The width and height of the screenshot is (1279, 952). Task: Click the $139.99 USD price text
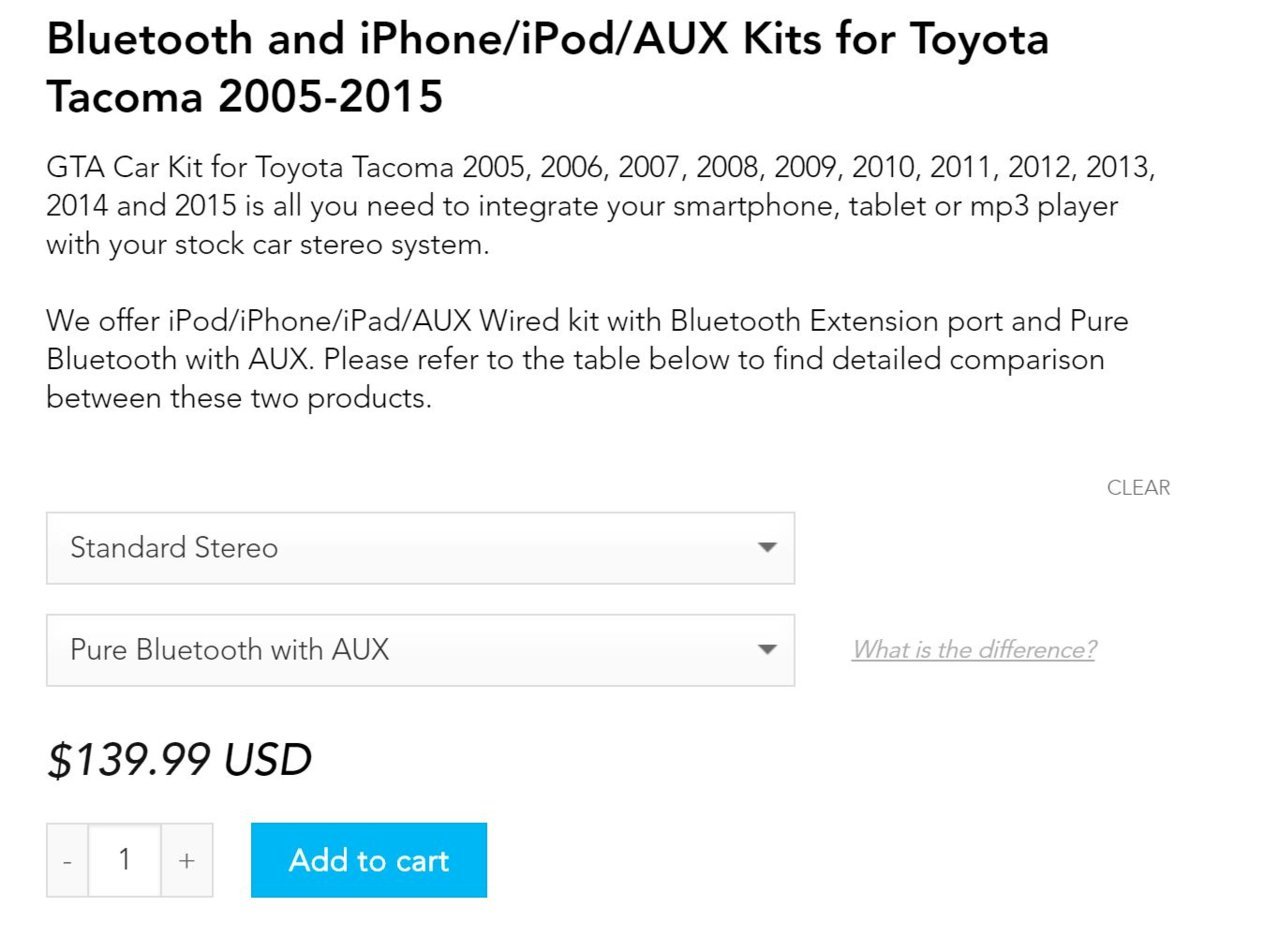(178, 759)
